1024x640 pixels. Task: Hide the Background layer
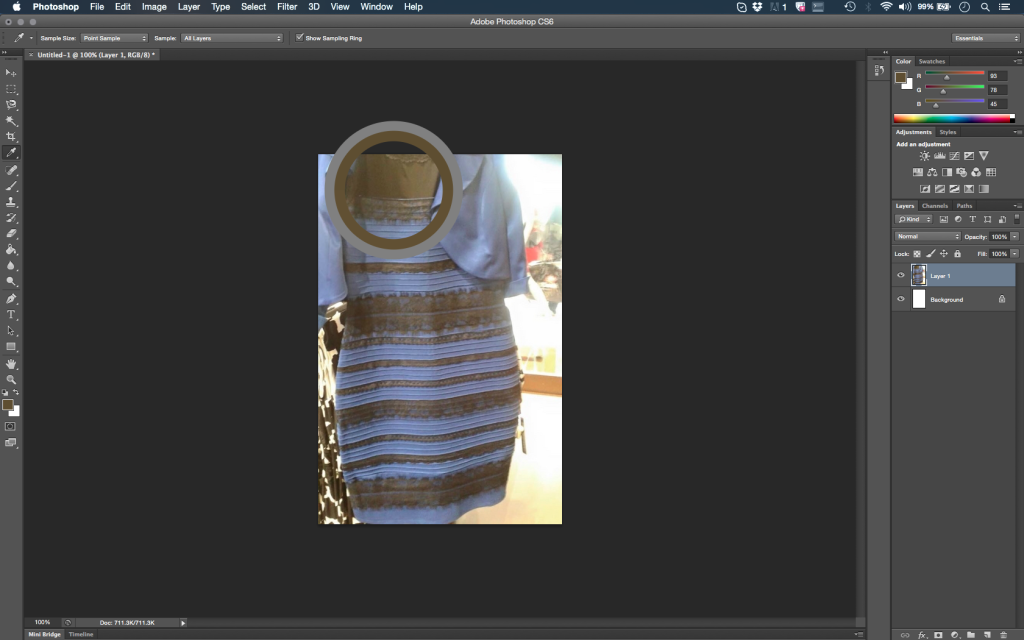coord(901,299)
